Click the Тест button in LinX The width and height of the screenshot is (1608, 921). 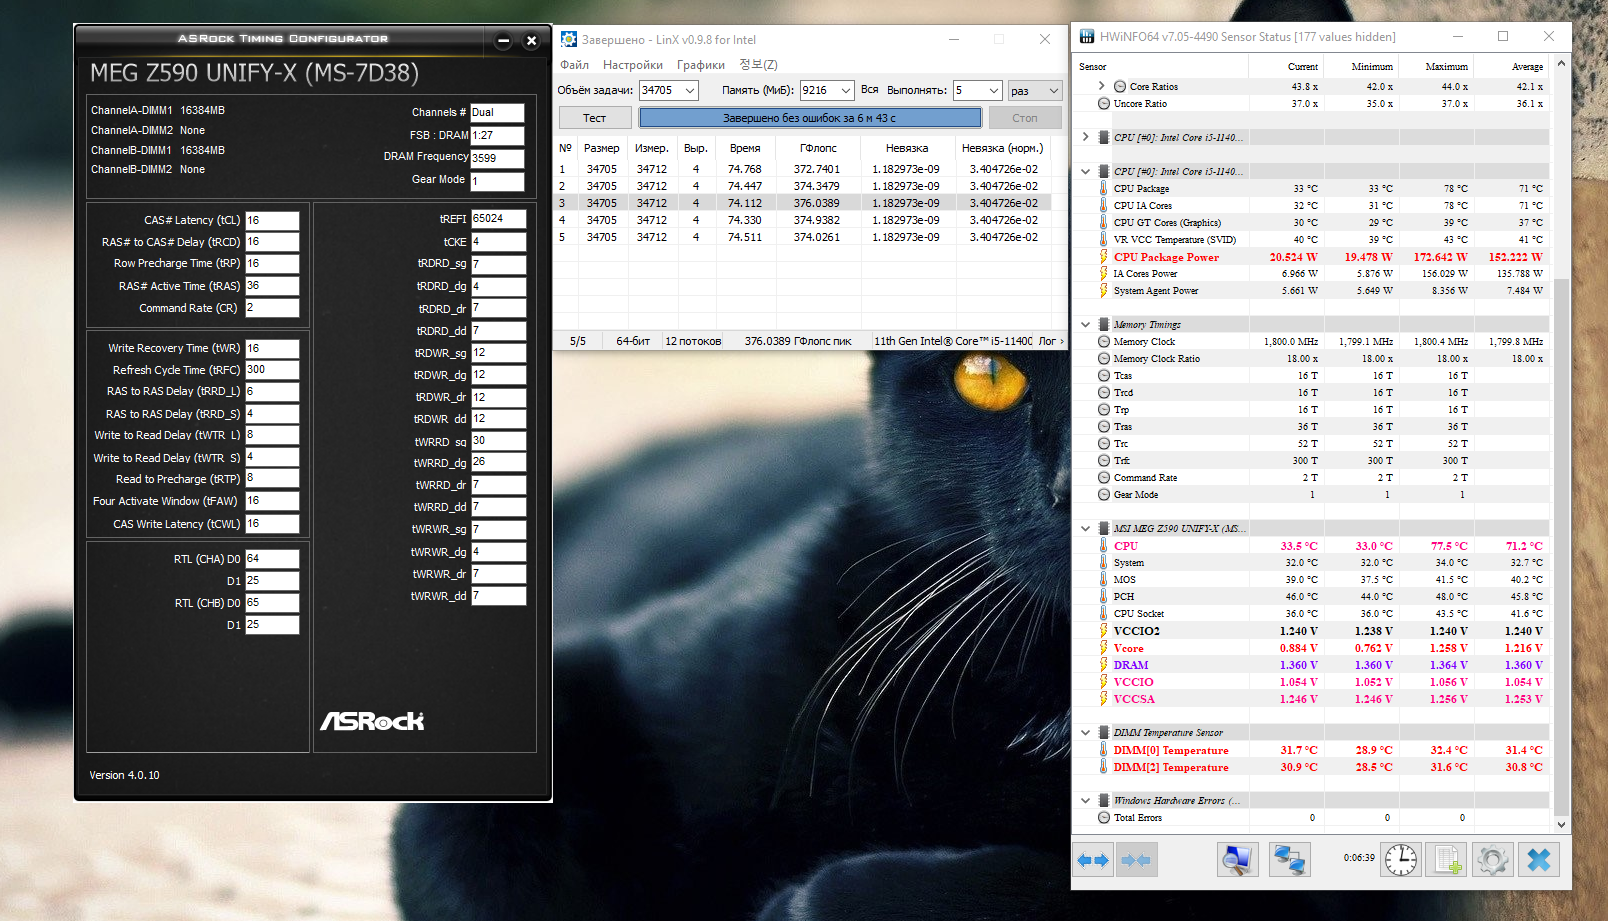coord(595,118)
